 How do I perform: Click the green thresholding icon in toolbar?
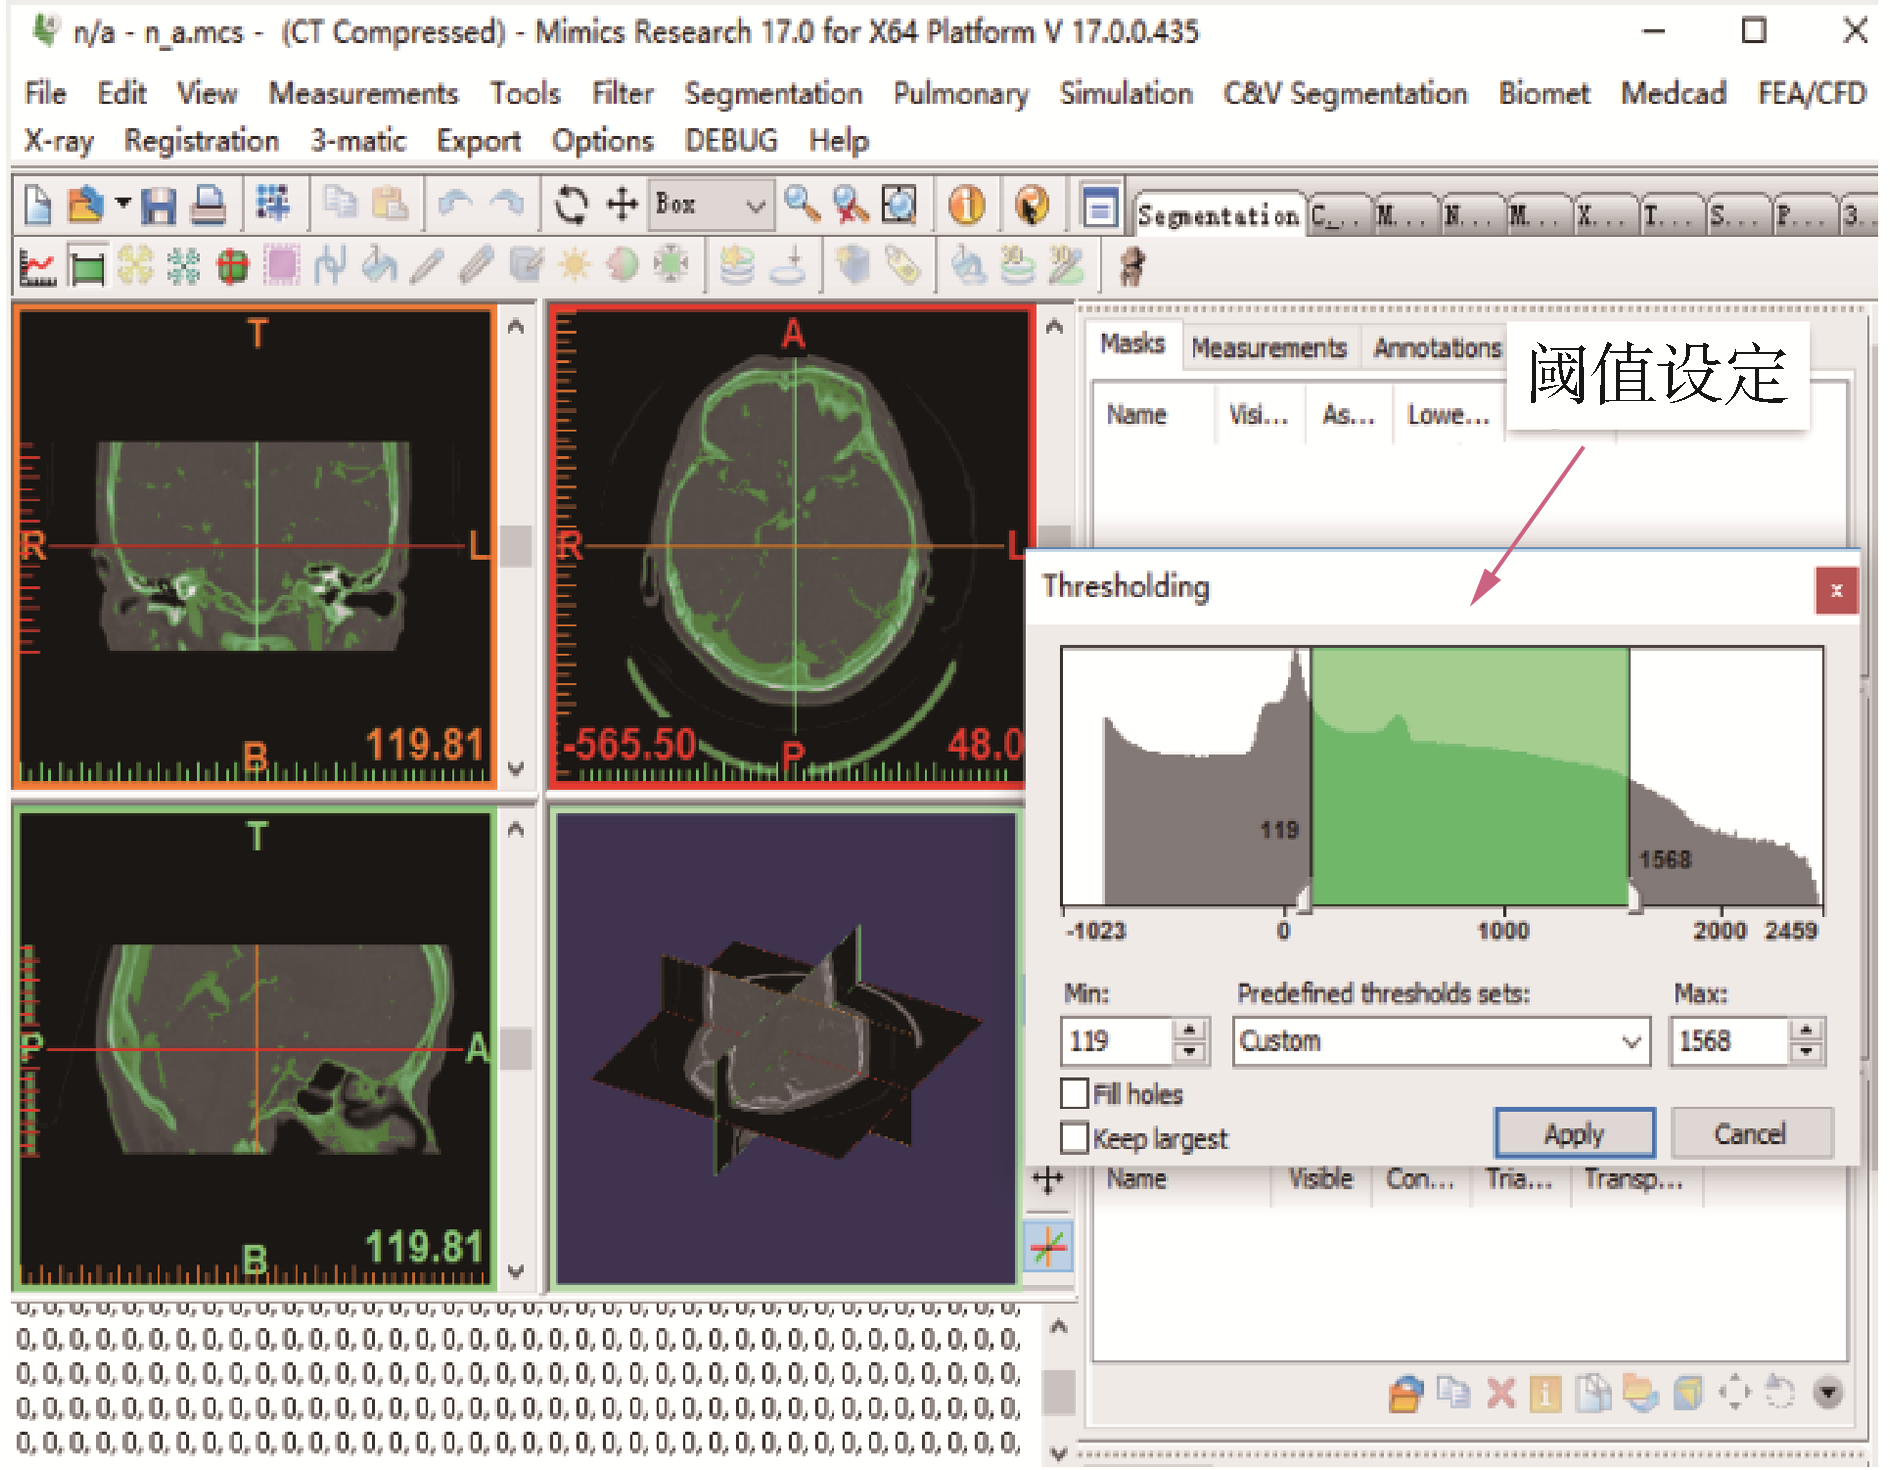(x=87, y=267)
